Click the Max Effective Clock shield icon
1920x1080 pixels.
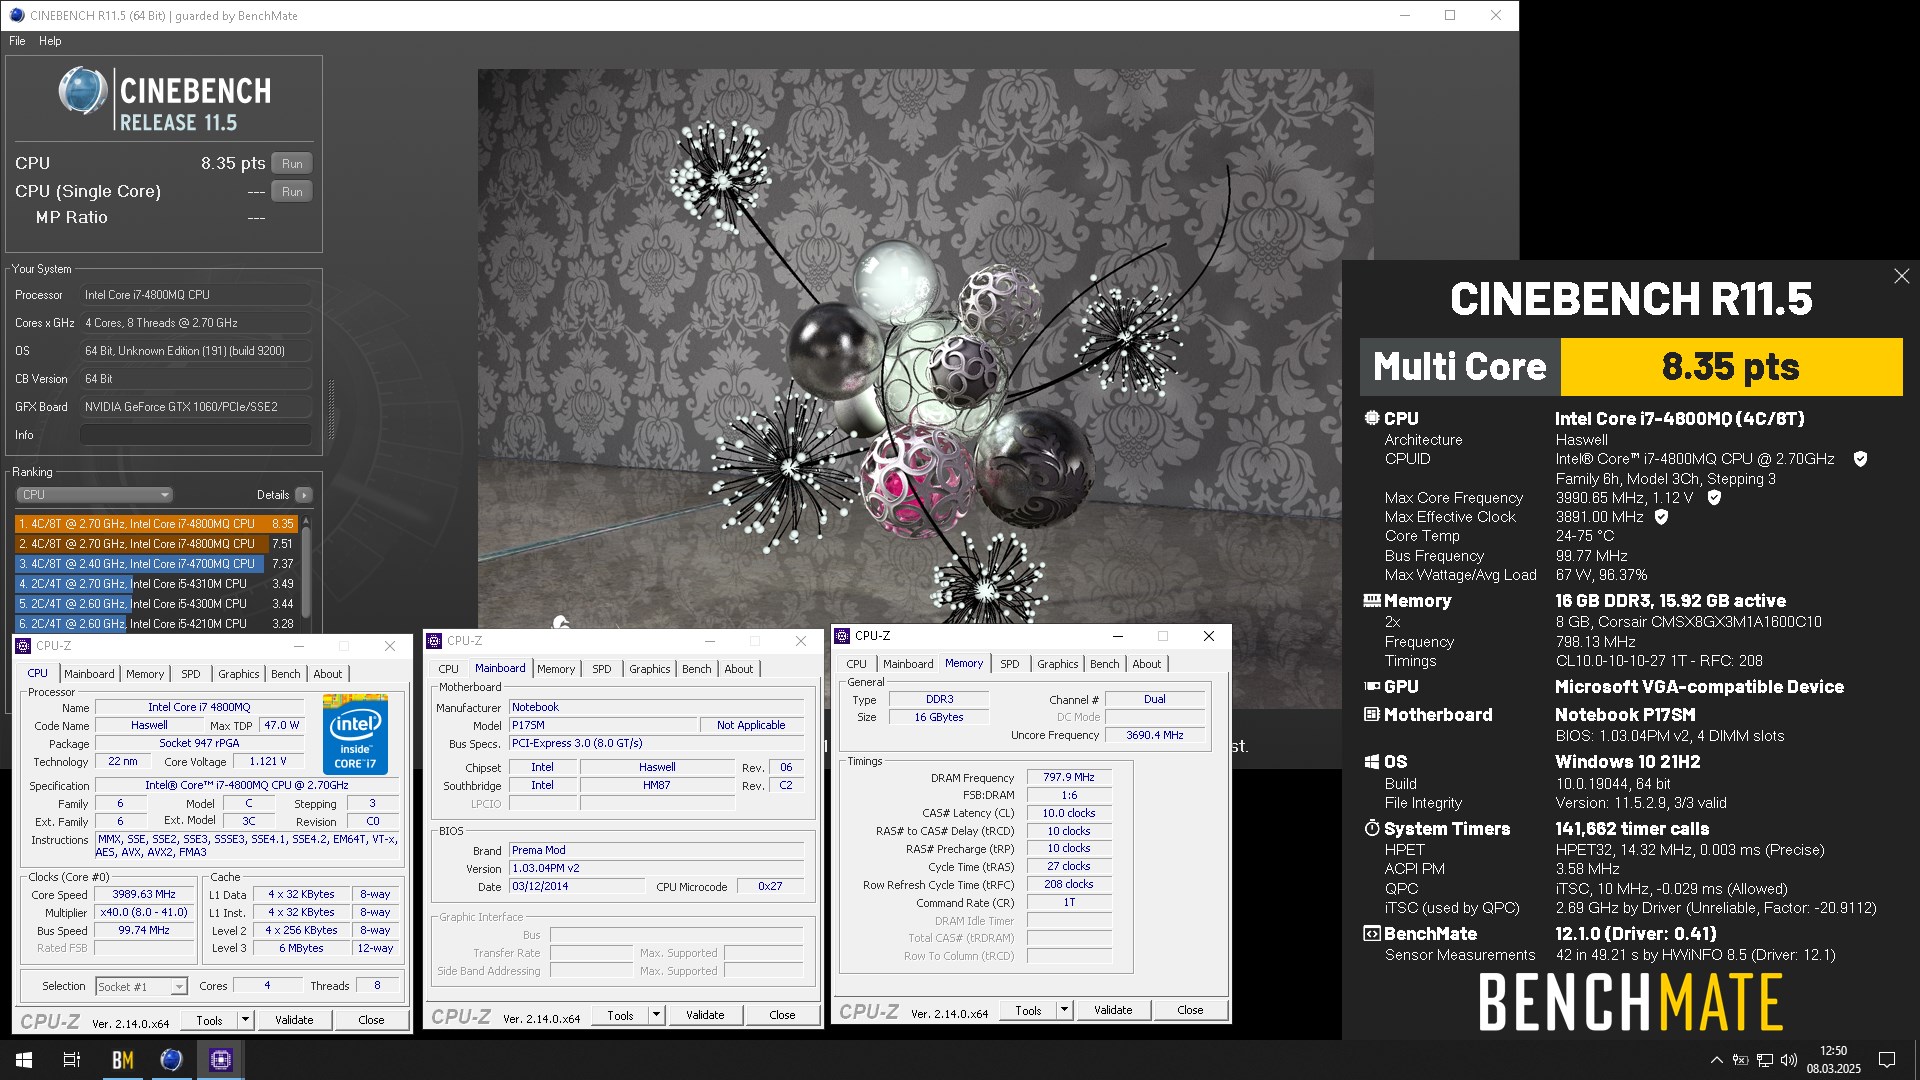[1661, 517]
